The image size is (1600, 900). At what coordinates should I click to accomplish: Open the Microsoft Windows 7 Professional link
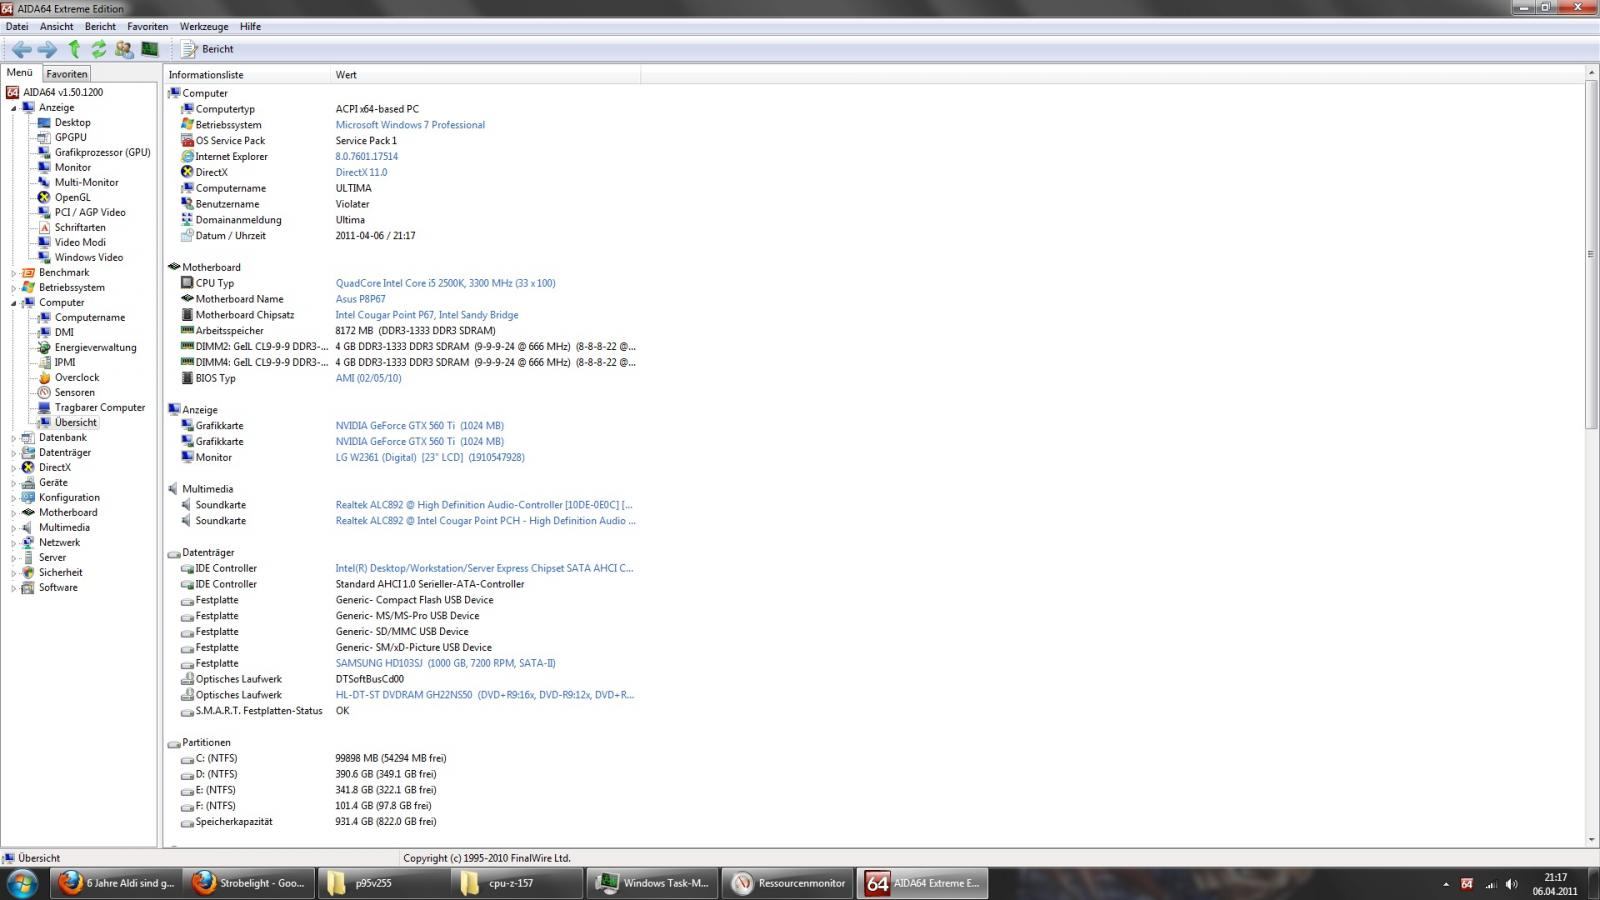[410, 125]
